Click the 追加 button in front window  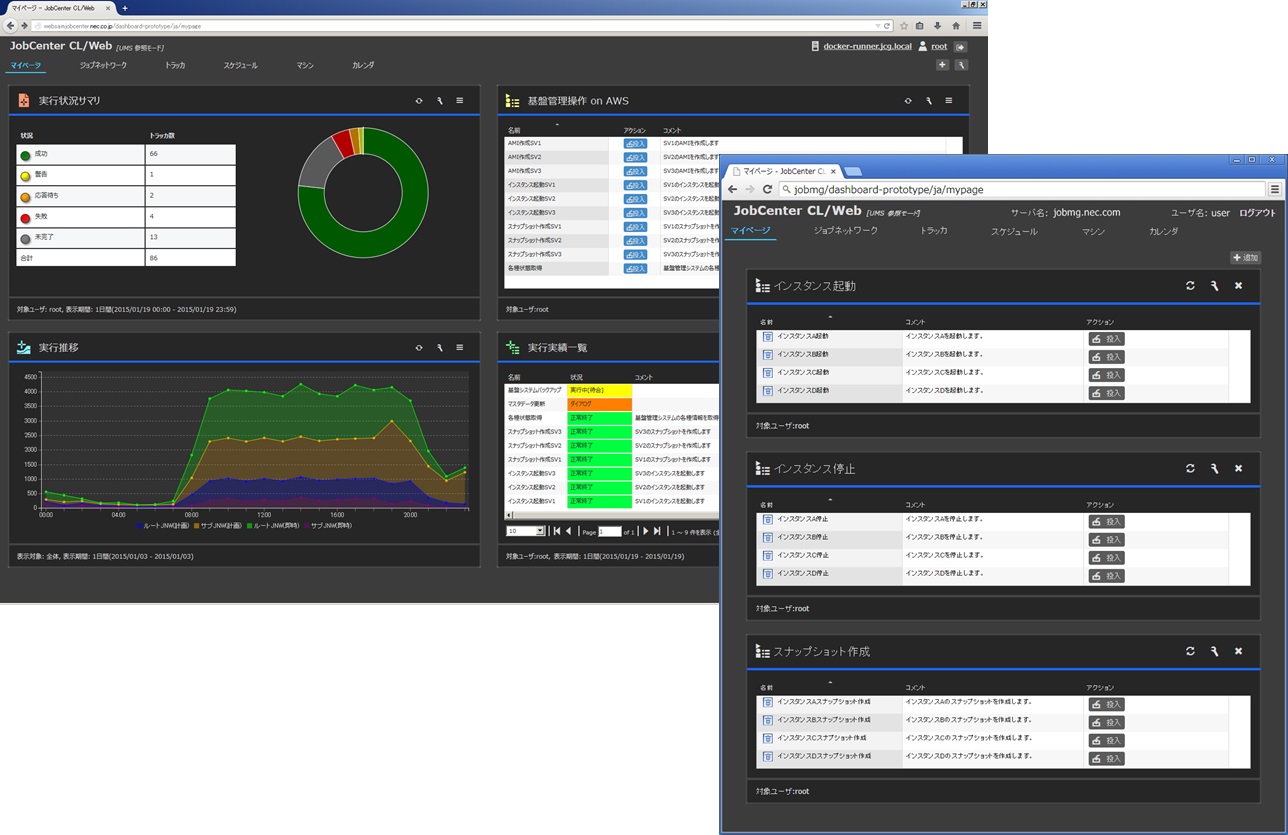1245,258
